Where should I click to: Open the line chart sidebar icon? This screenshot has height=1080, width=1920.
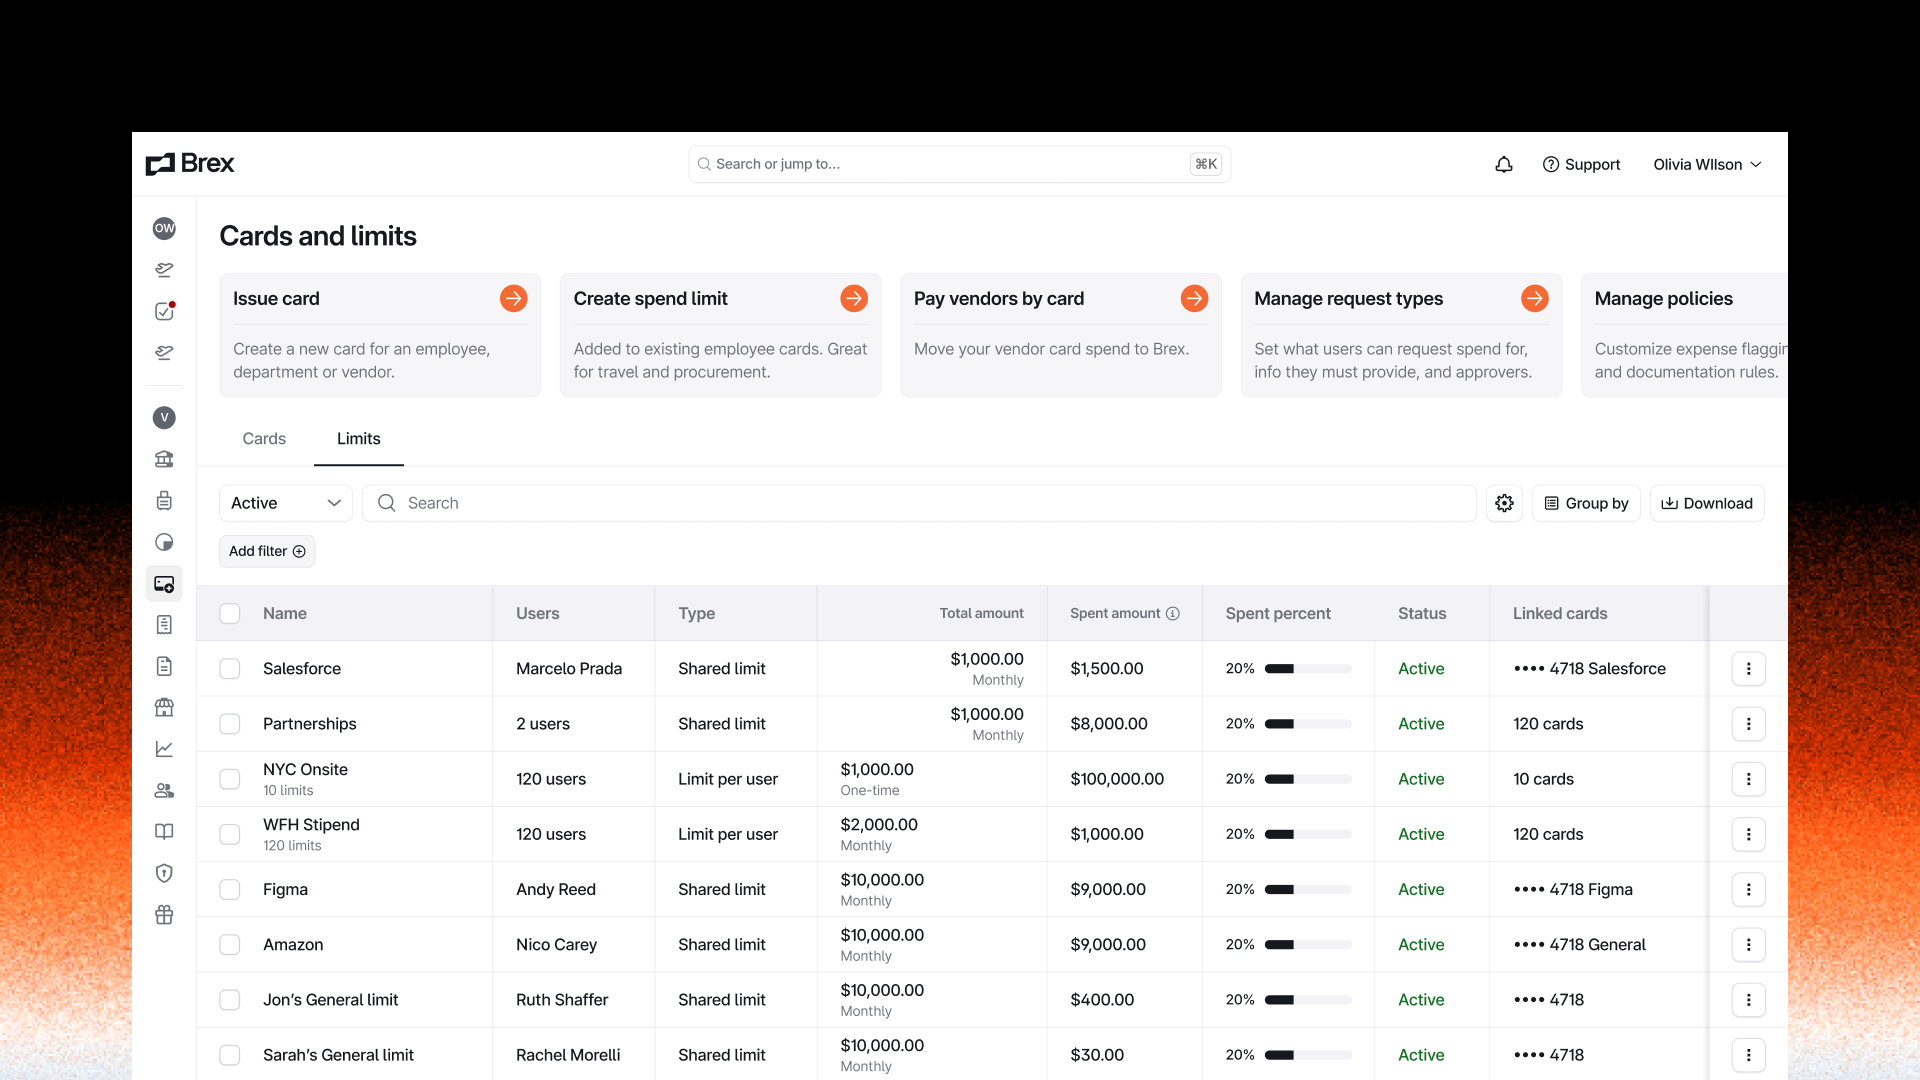(164, 749)
